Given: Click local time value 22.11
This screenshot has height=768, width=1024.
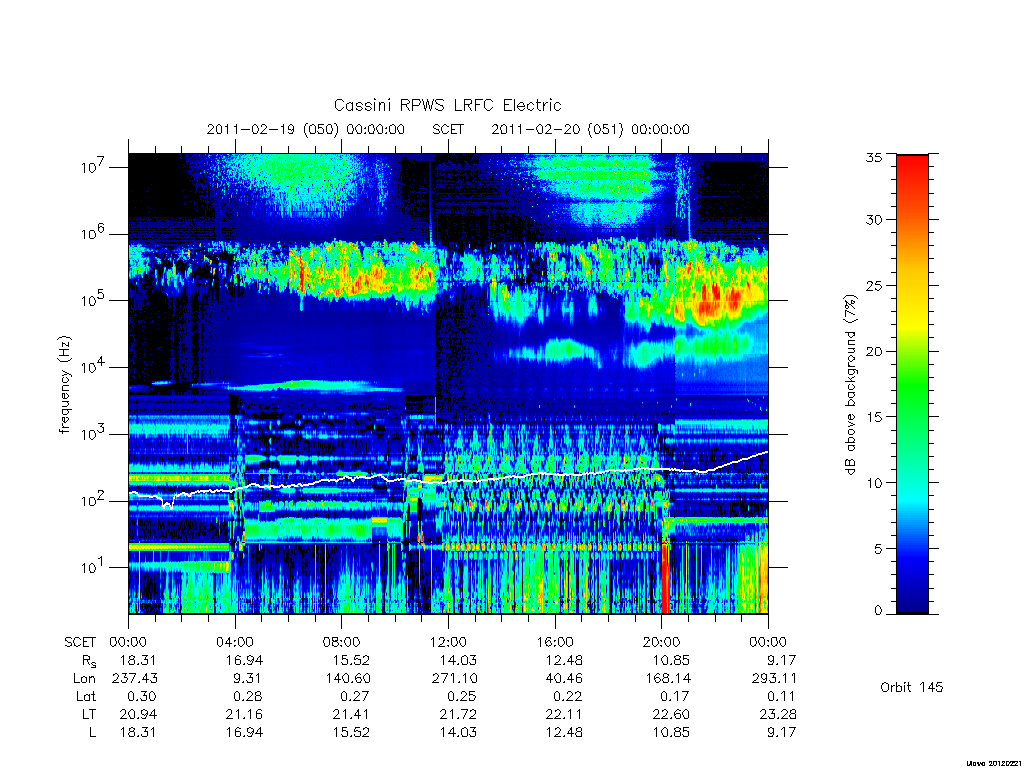Looking at the screenshot, I should [x=564, y=714].
